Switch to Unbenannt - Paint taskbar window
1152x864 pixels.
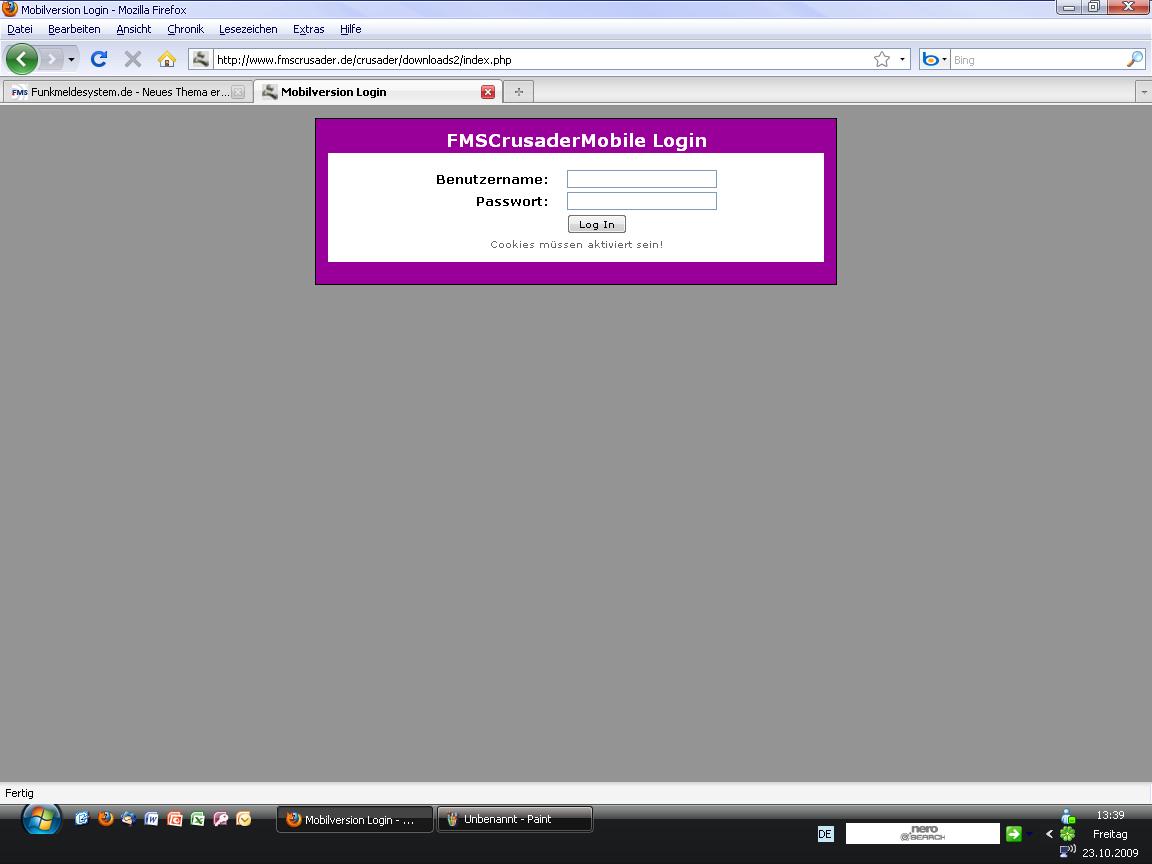click(514, 819)
